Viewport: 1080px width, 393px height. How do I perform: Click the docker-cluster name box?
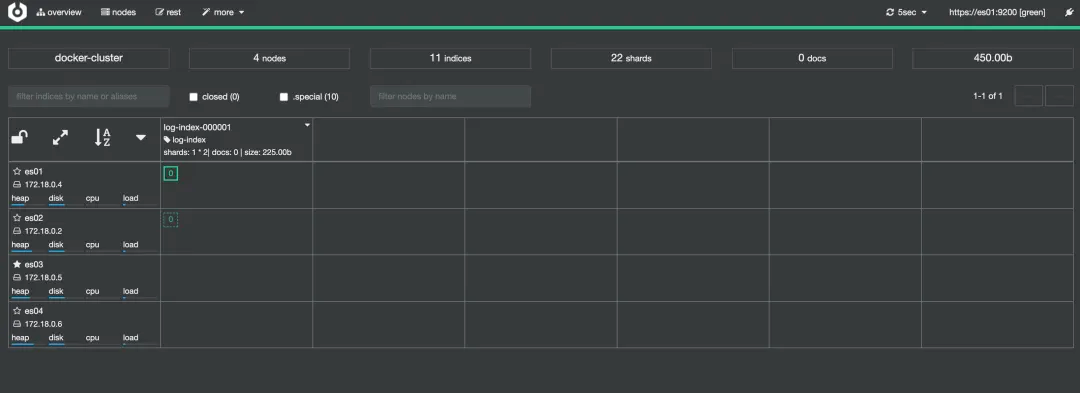(88, 59)
